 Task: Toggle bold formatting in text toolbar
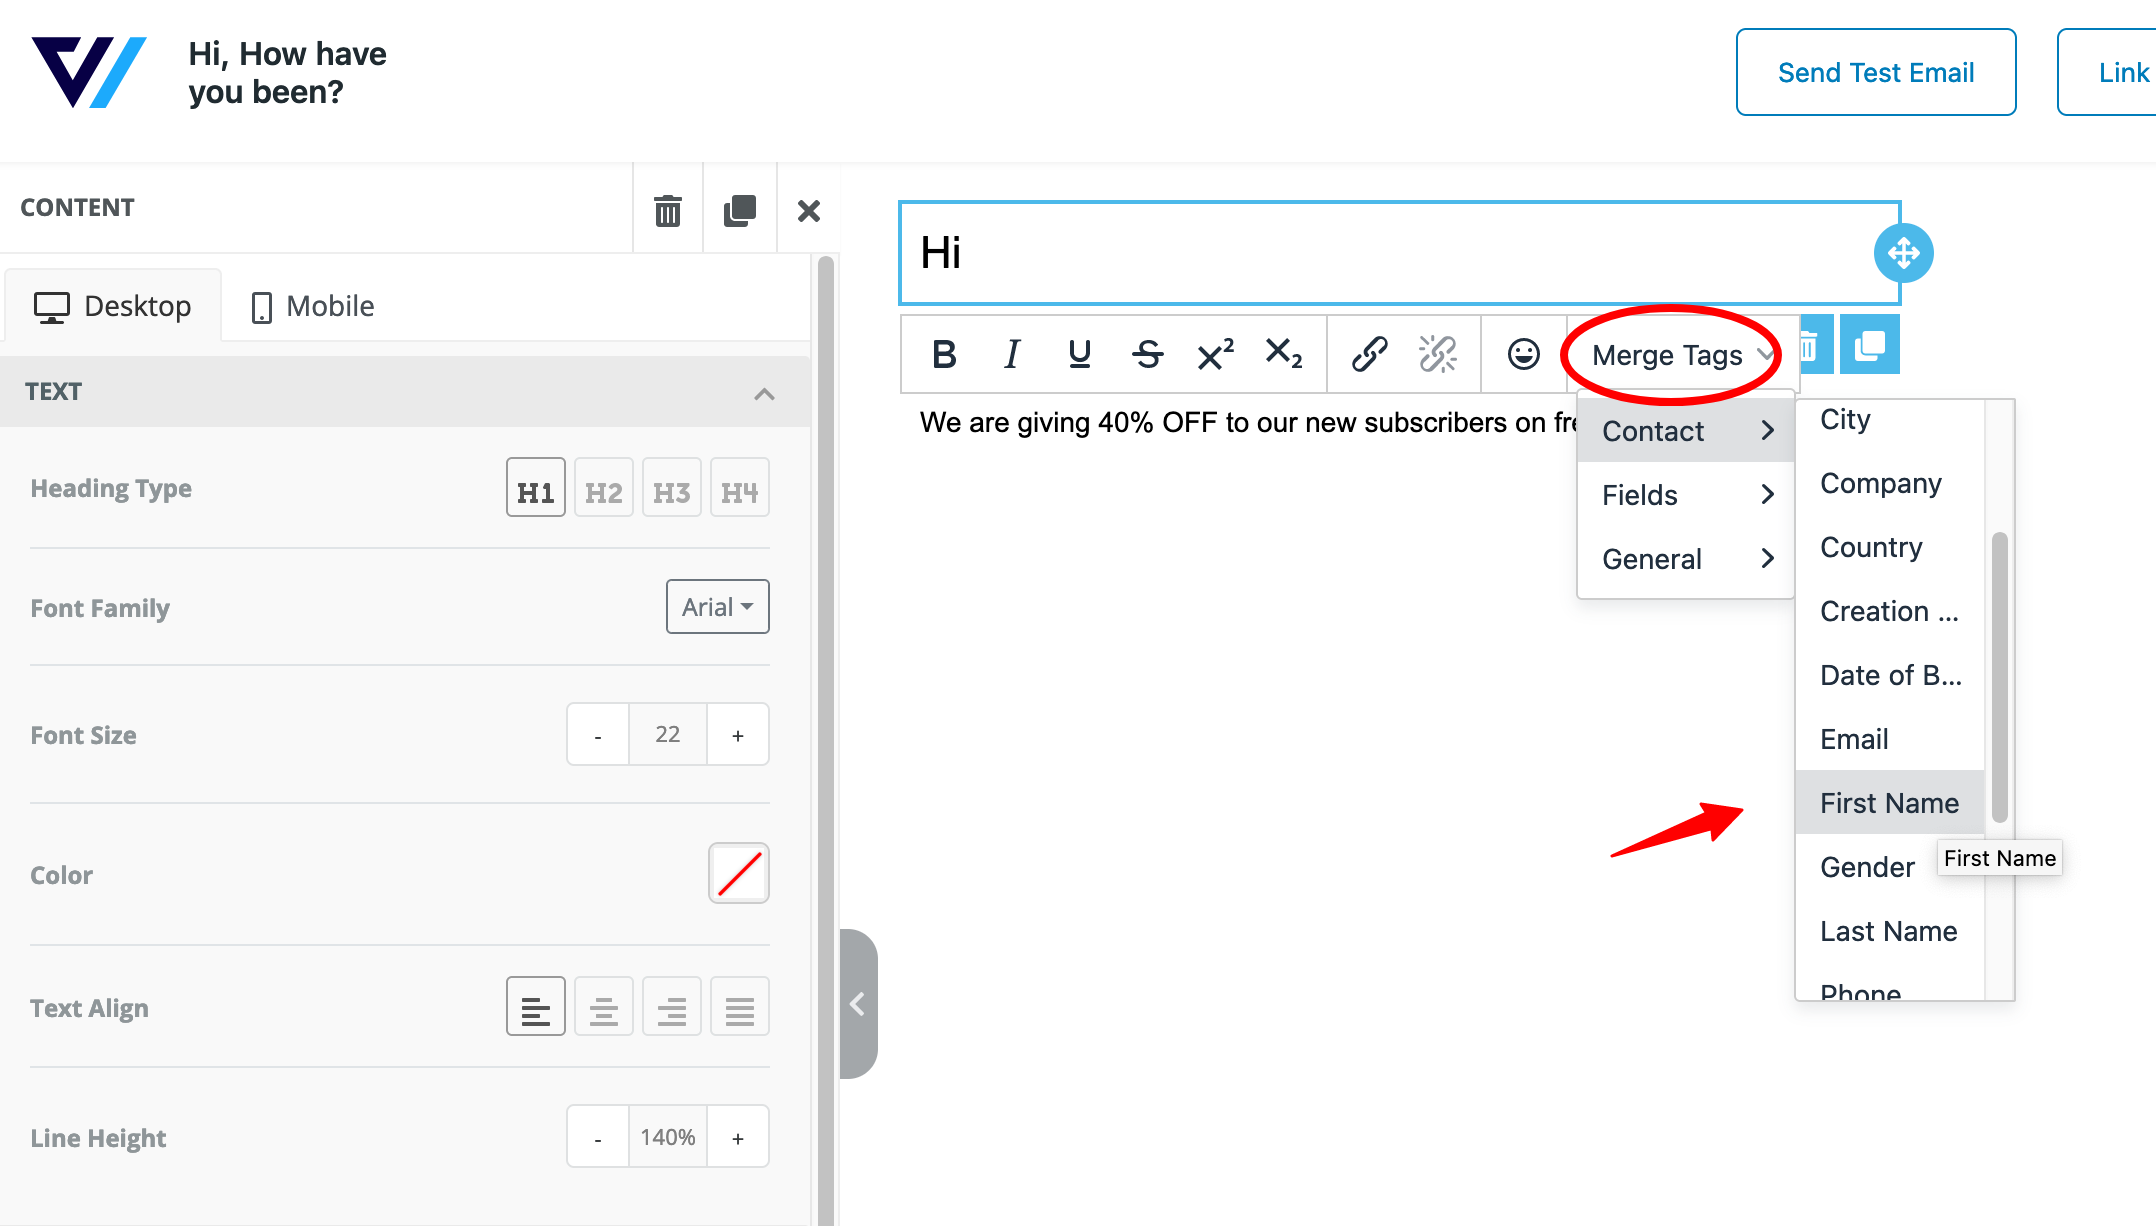943,354
